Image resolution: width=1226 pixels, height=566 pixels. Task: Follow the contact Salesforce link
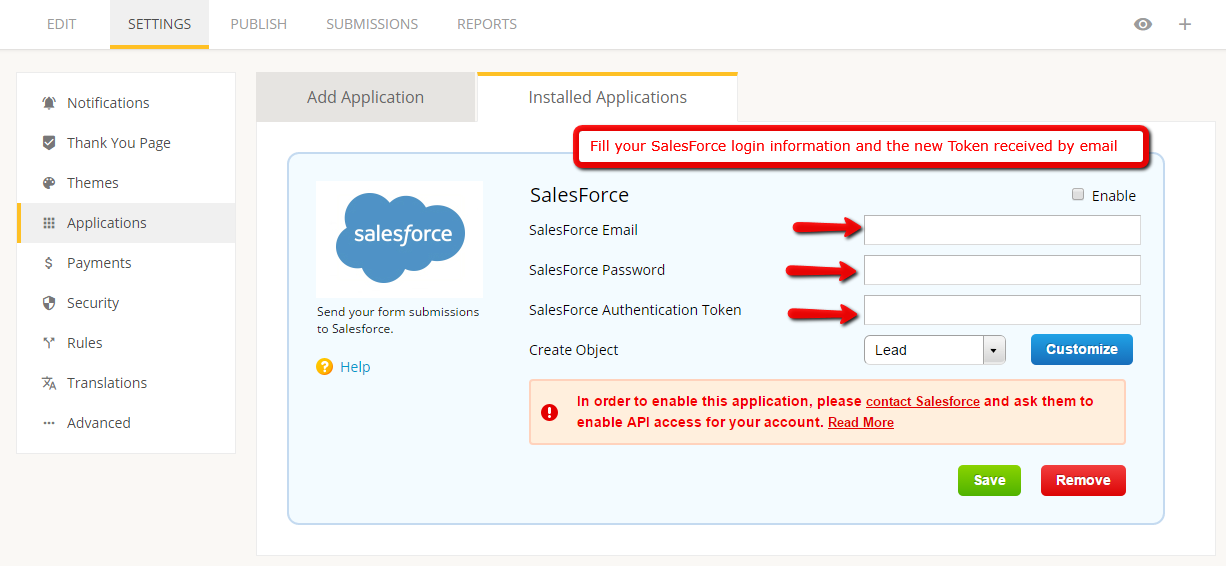923,401
